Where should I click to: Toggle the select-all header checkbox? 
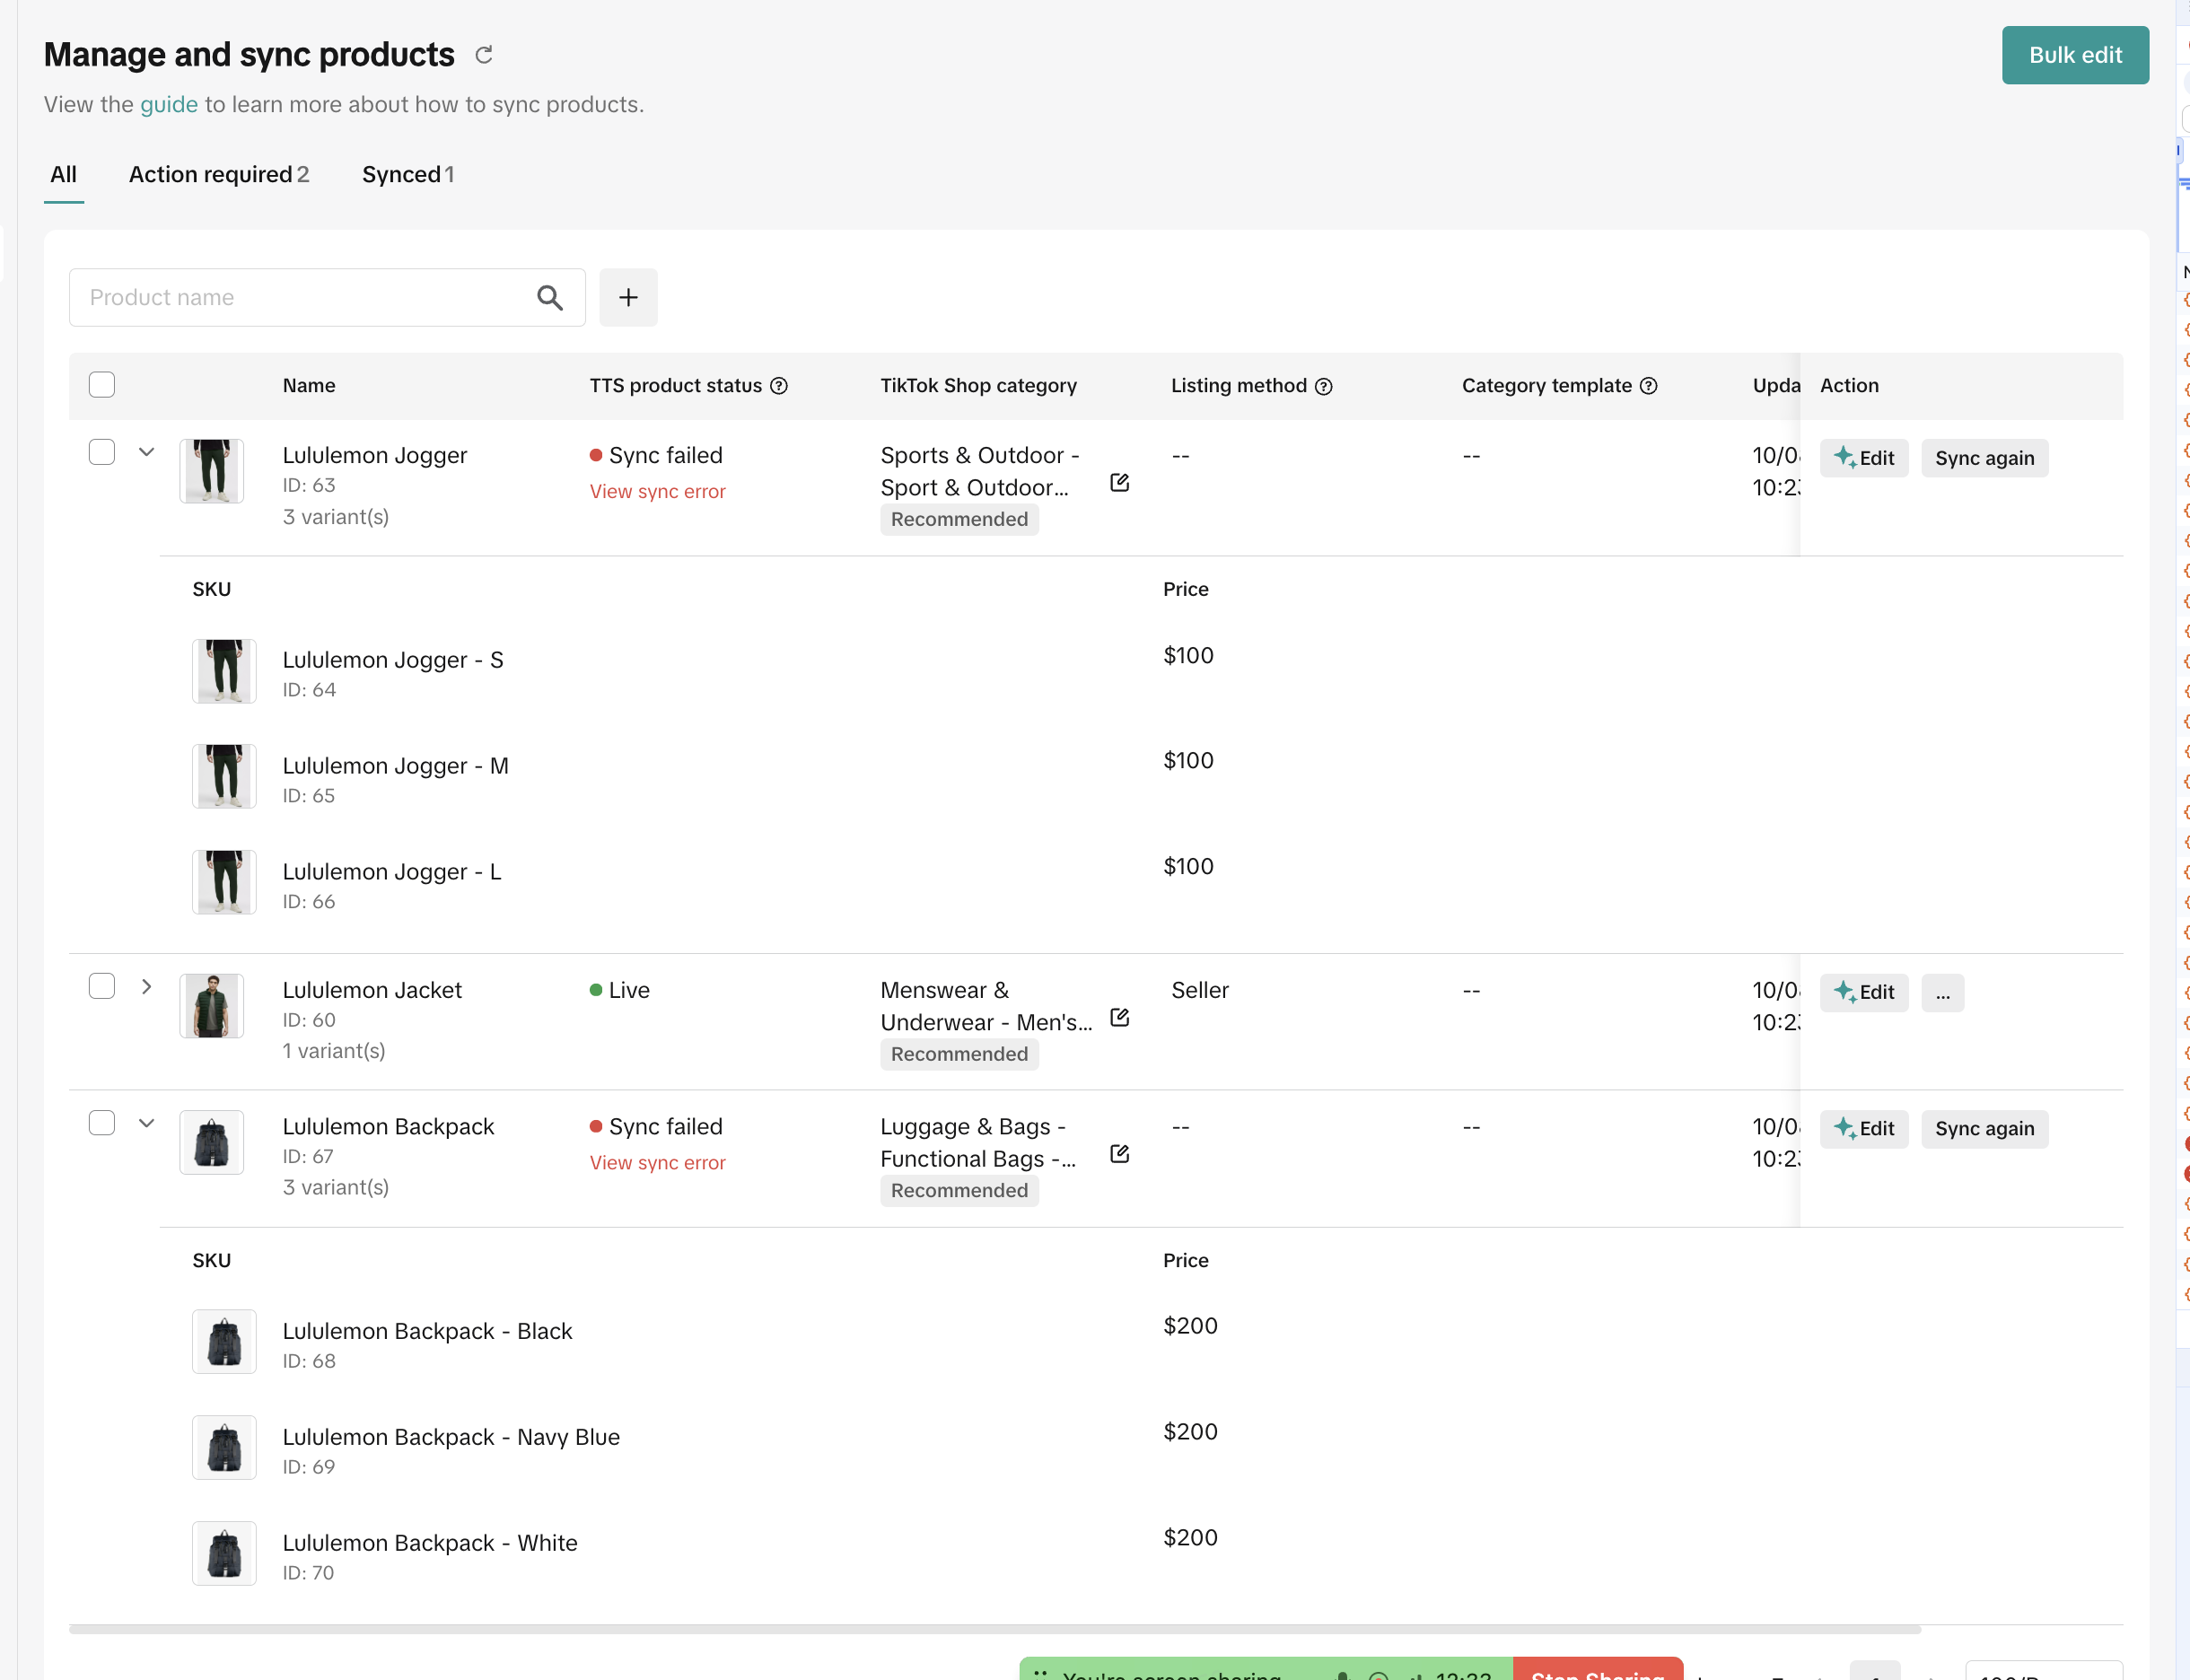pyautogui.click(x=102, y=385)
